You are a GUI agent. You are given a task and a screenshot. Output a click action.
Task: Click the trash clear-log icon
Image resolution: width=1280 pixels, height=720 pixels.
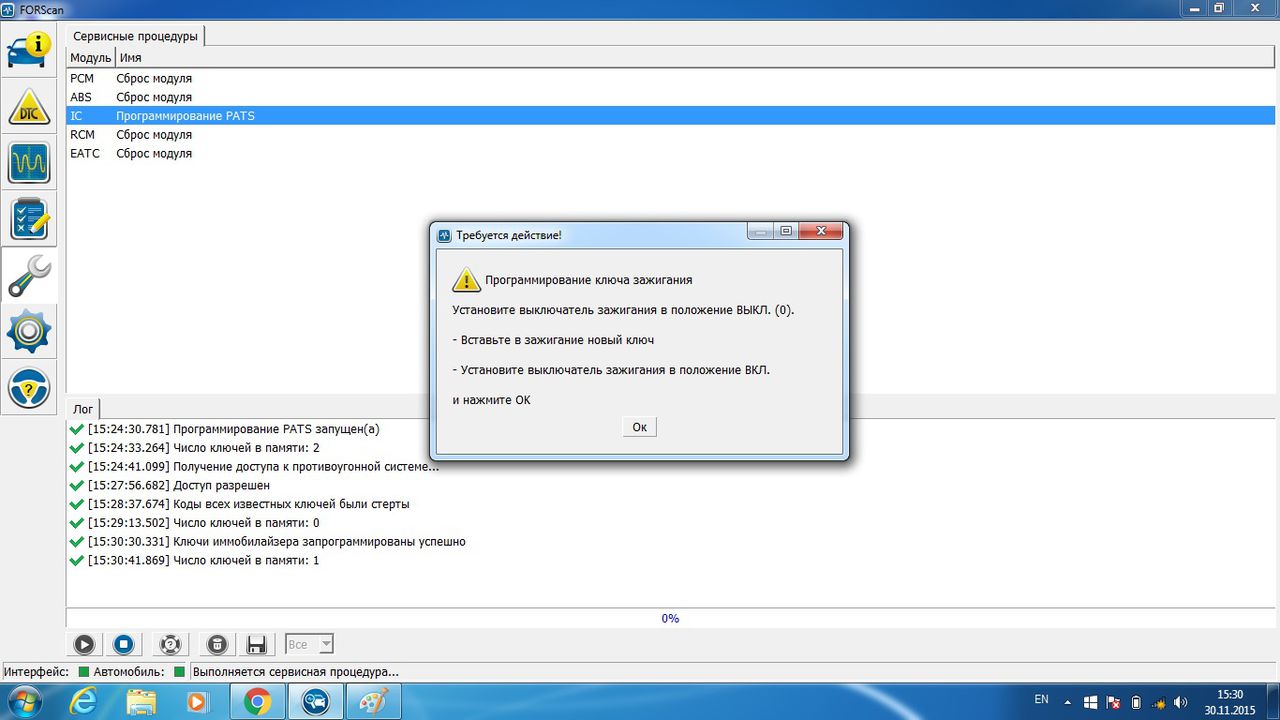pyautogui.click(x=218, y=645)
